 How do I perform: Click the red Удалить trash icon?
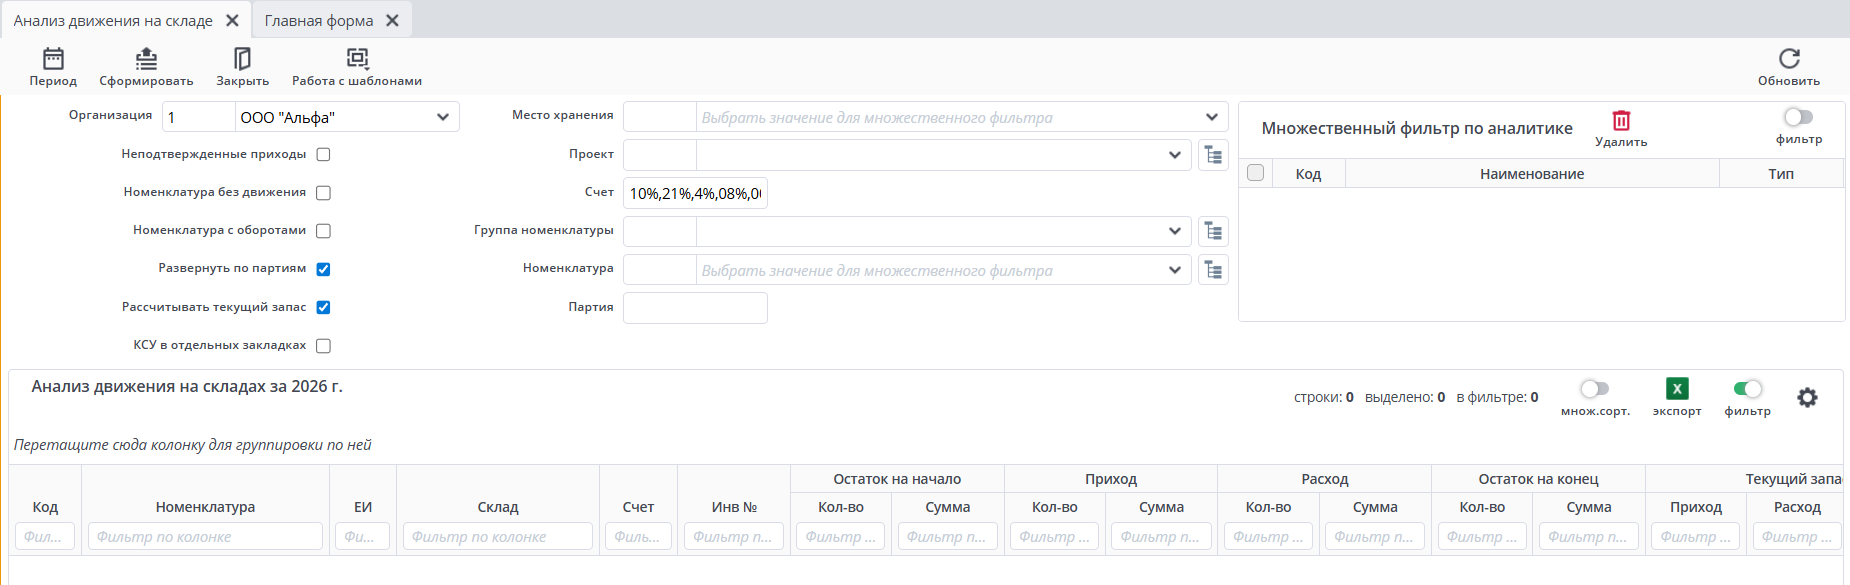[x=1621, y=121]
